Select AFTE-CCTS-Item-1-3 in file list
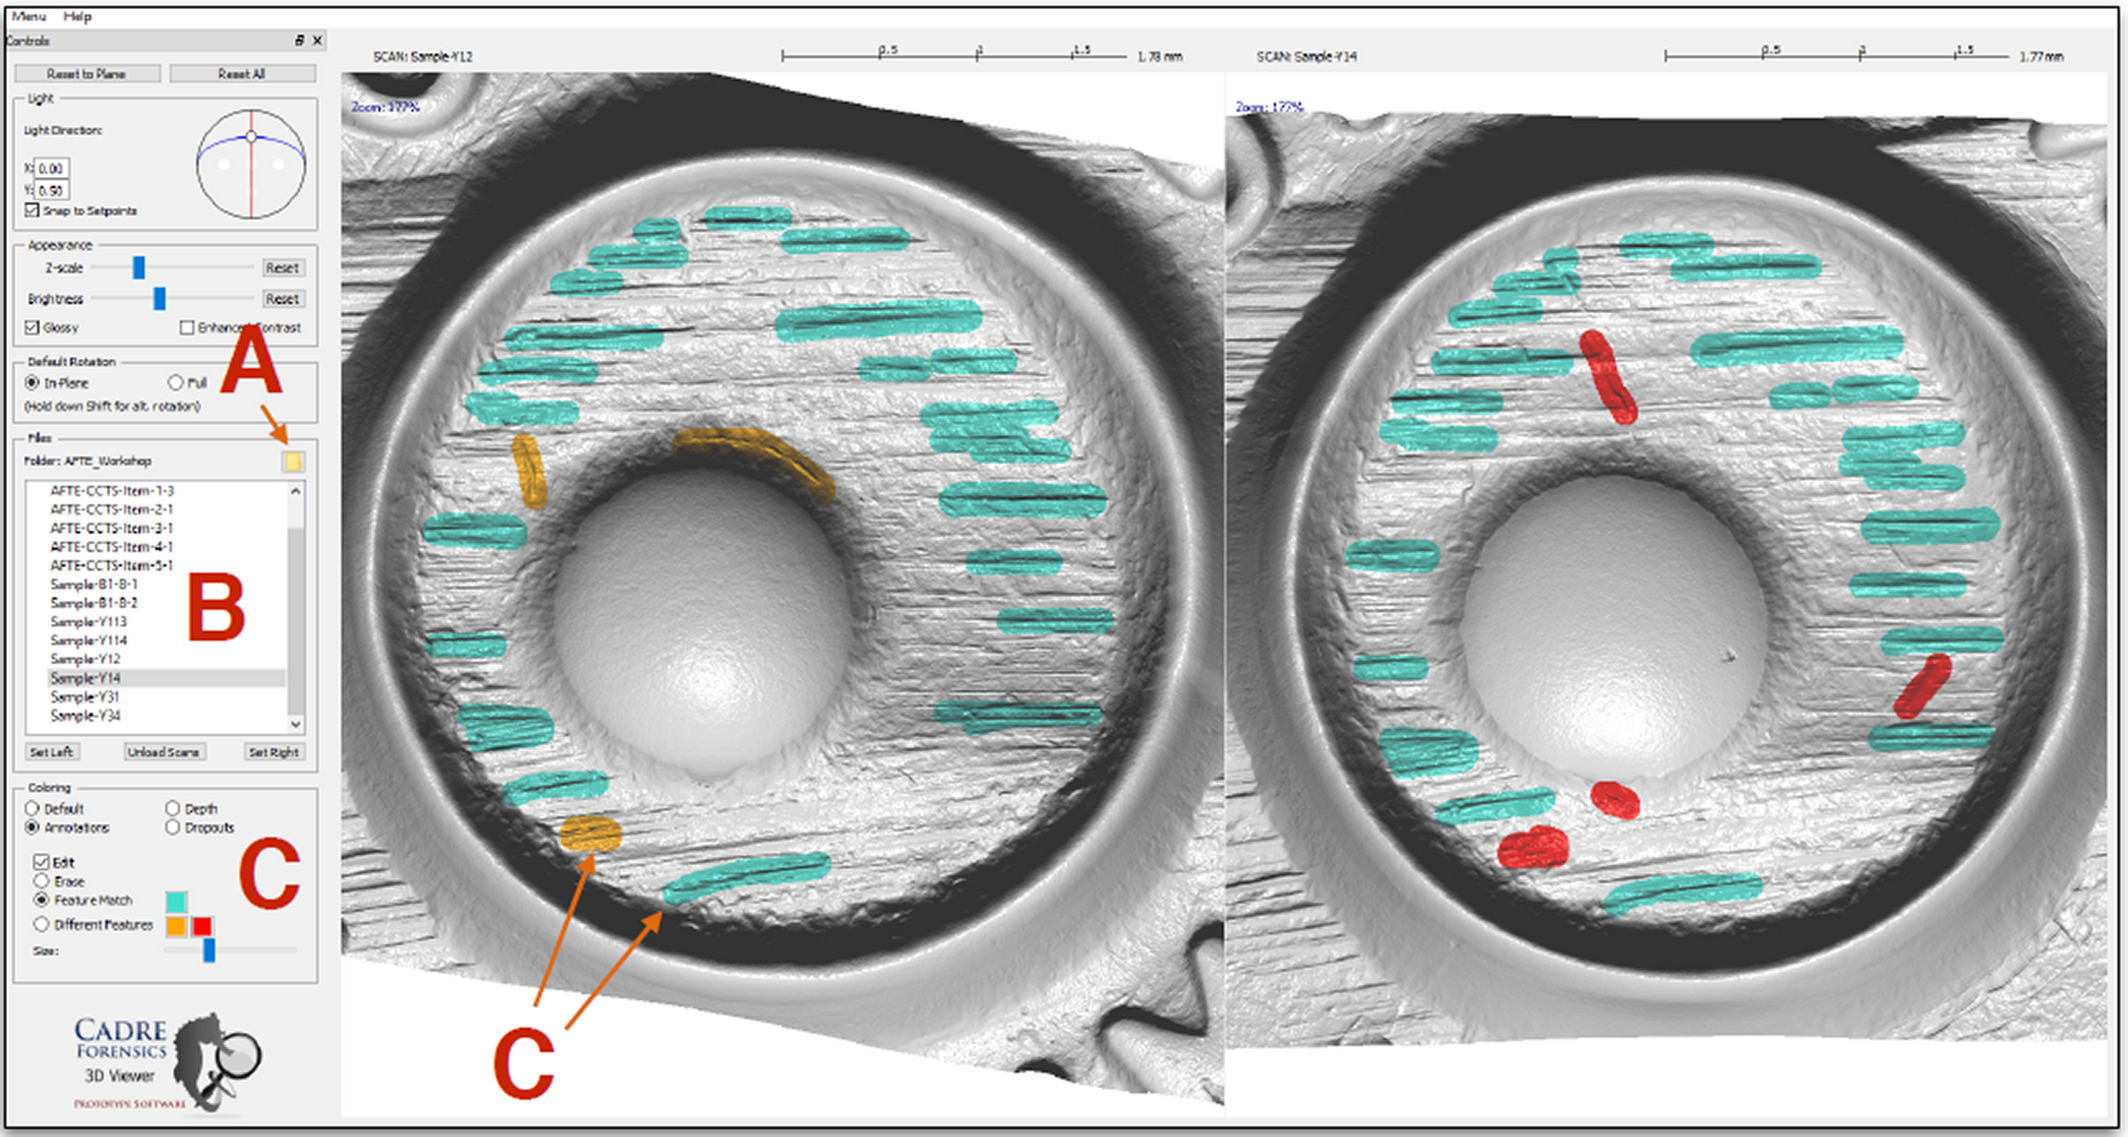 click(x=111, y=491)
